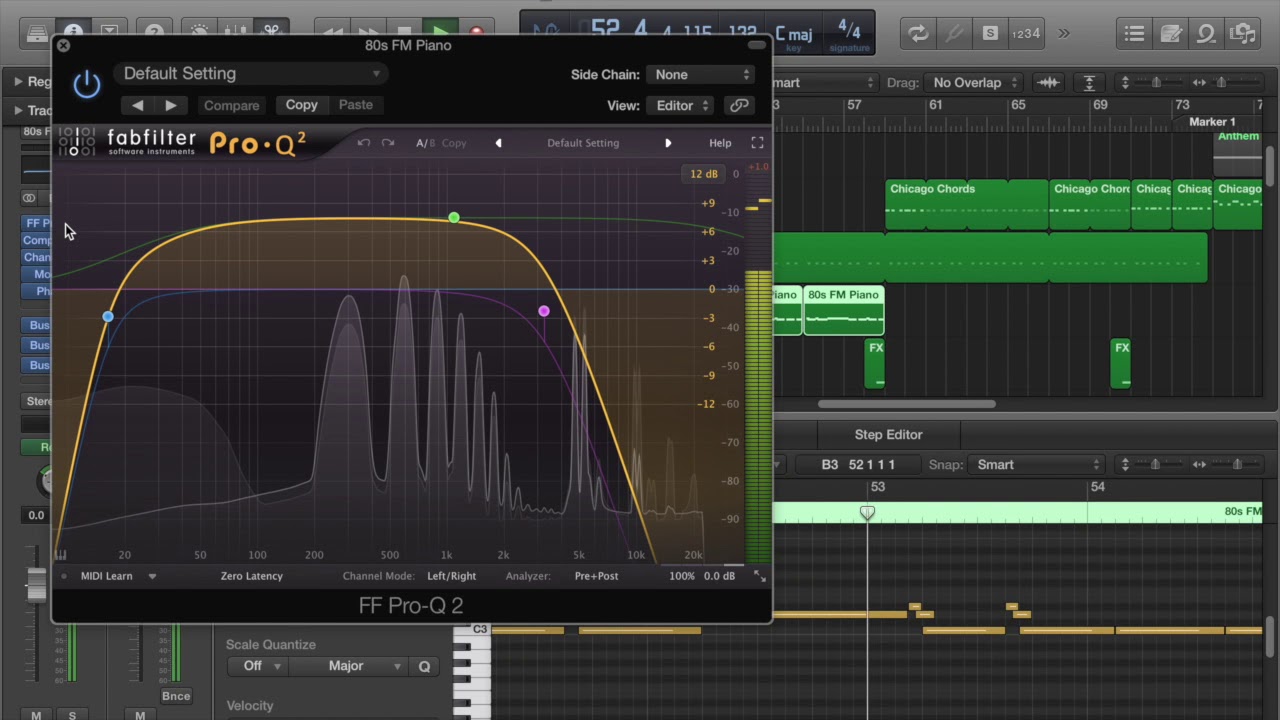Go to previous preset with left arrow

(x=137, y=105)
